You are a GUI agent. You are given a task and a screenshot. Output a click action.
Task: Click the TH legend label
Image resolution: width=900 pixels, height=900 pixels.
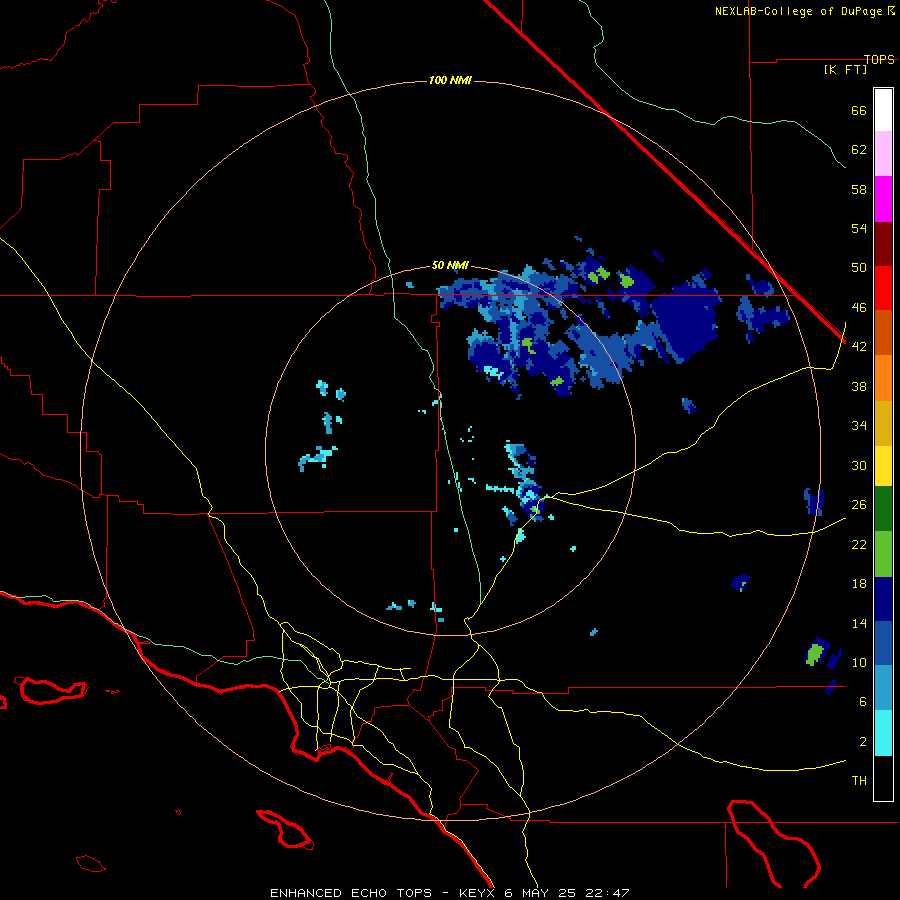click(x=859, y=781)
